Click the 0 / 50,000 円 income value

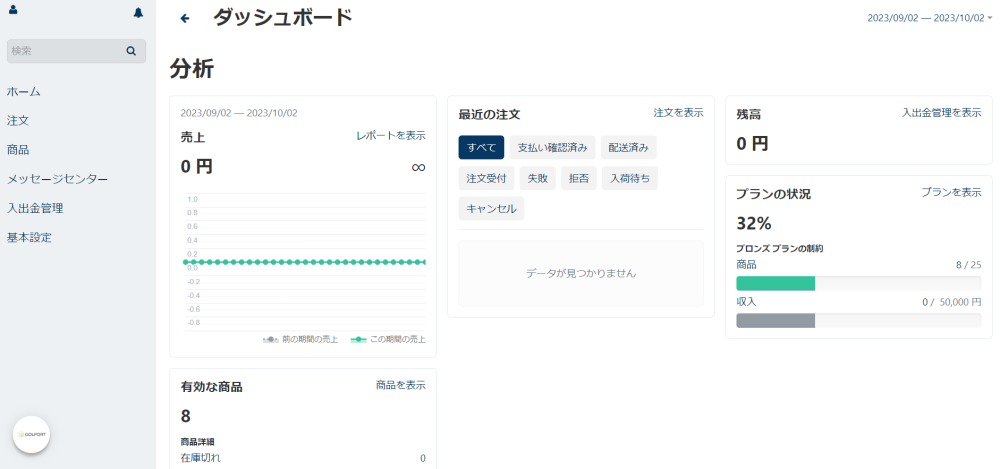952,302
